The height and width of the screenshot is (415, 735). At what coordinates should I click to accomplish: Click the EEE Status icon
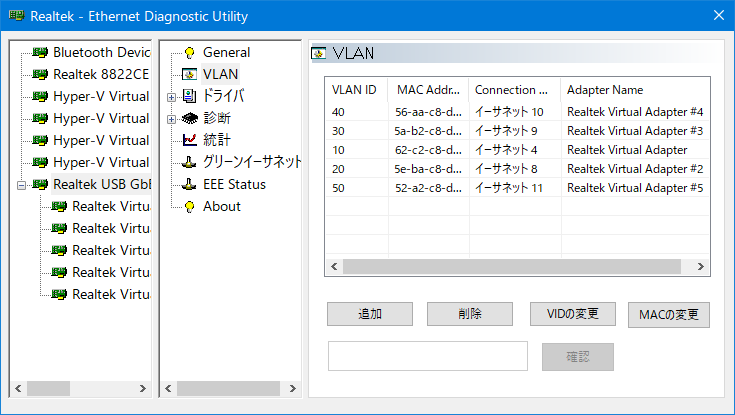189,184
